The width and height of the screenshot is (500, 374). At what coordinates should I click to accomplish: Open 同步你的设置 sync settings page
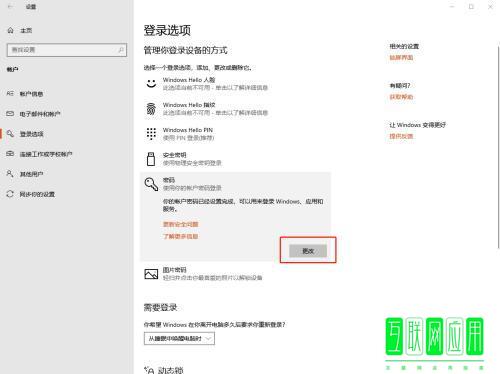point(37,194)
